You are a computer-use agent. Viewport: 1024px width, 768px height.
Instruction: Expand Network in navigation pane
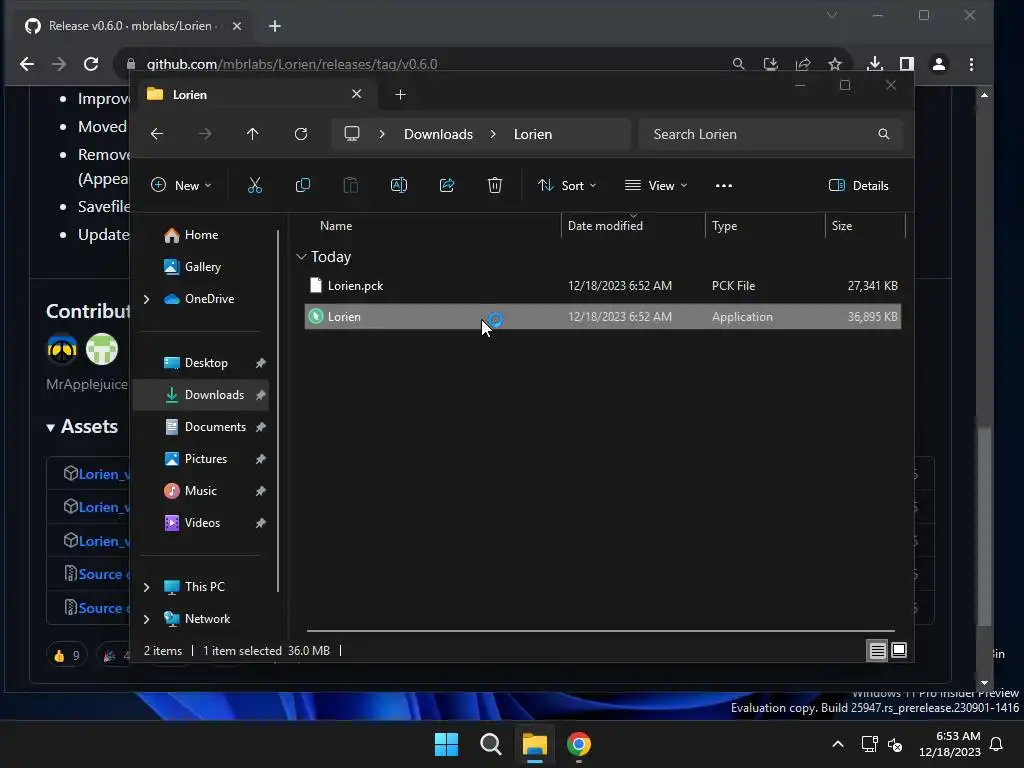[146, 619]
